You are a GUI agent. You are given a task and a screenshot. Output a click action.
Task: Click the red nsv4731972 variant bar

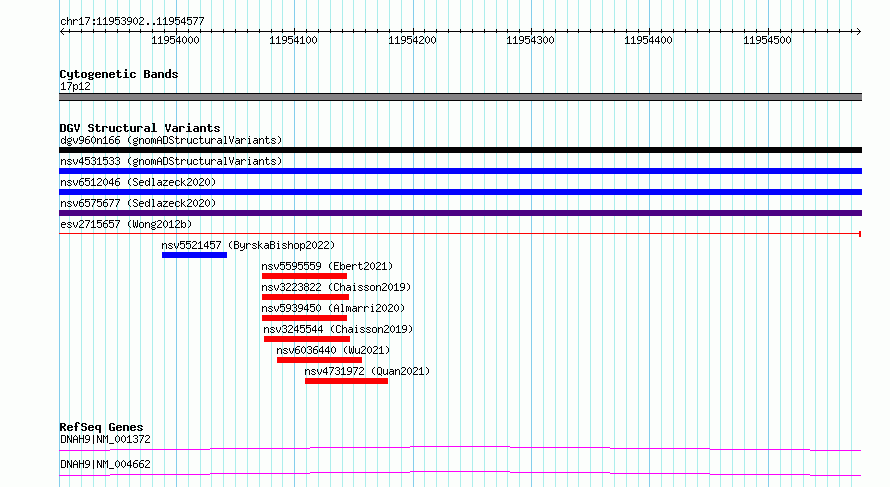pyautogui.click(x=346, y=381)
